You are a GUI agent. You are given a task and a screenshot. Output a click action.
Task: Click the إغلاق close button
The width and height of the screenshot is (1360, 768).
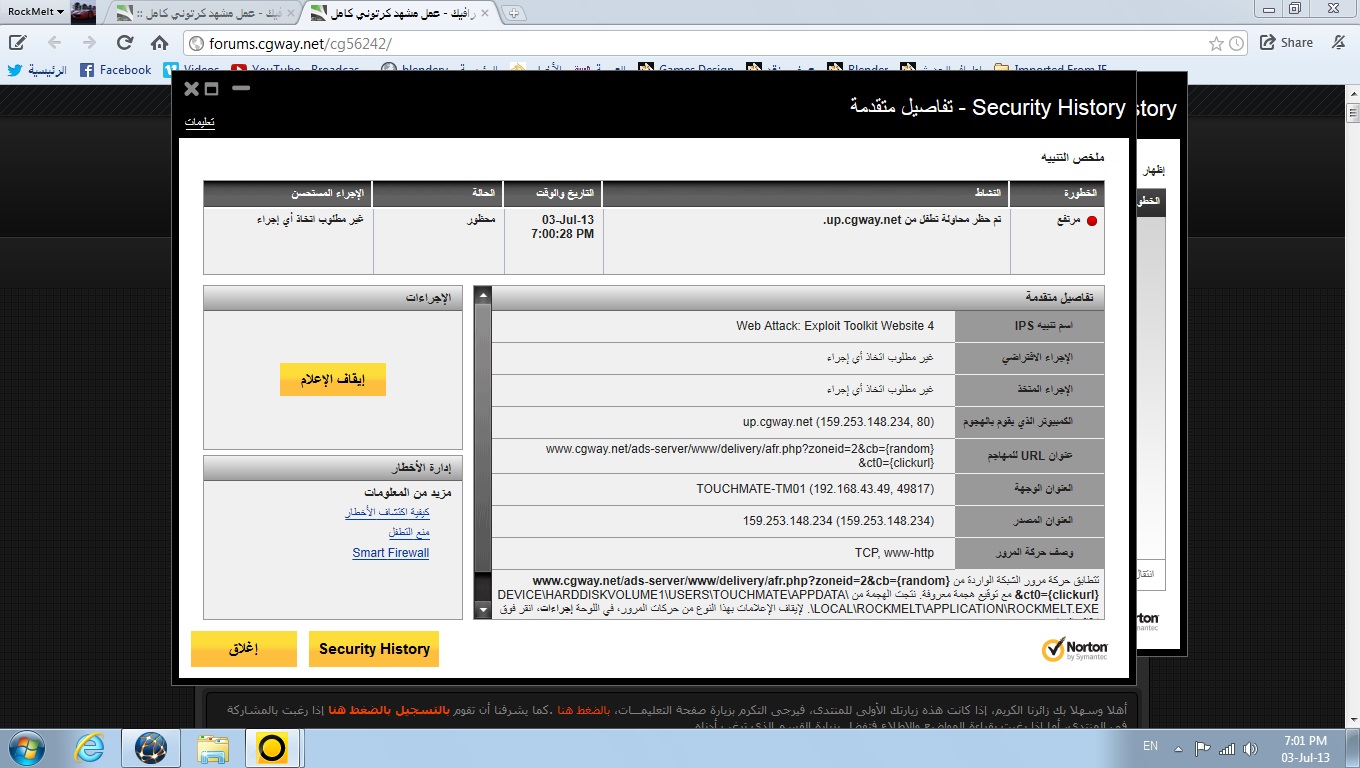[244, 649]
